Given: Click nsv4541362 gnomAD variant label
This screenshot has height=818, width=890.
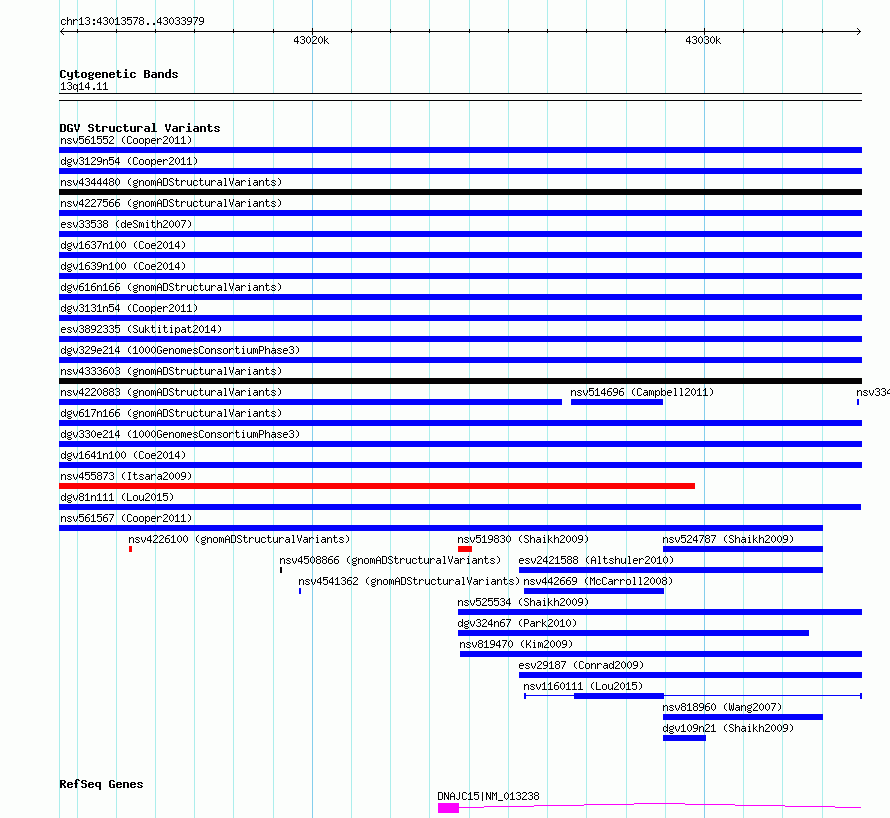Looking at the screenshot, I should [409, 581].
